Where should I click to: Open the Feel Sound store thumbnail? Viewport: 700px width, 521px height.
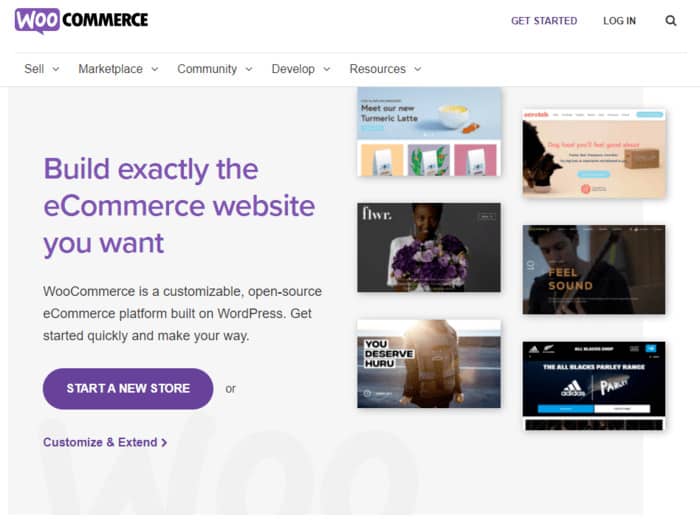click(594, 270)
